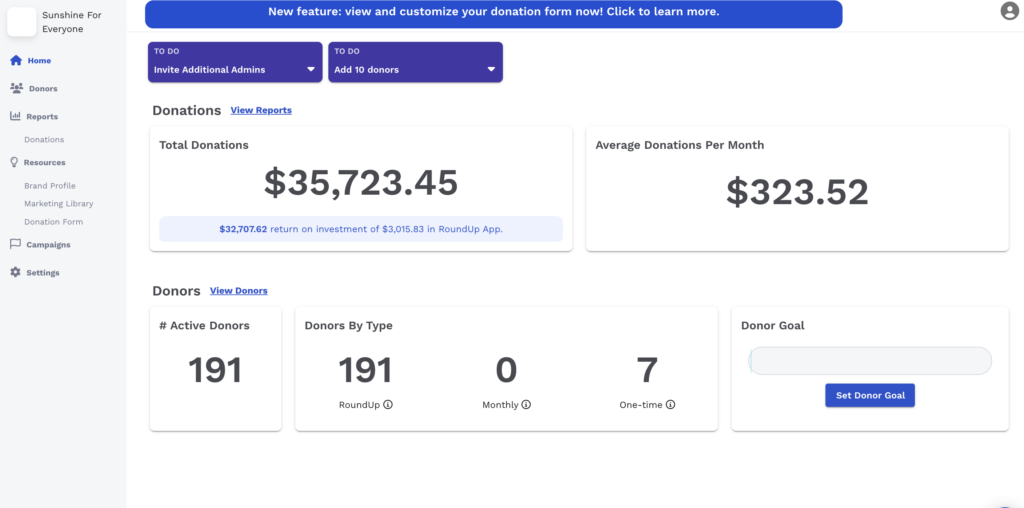Open Donation Form in sidebar
Image resolution: width=1024 pixels, height=508 pixels.
coord(54,222)
